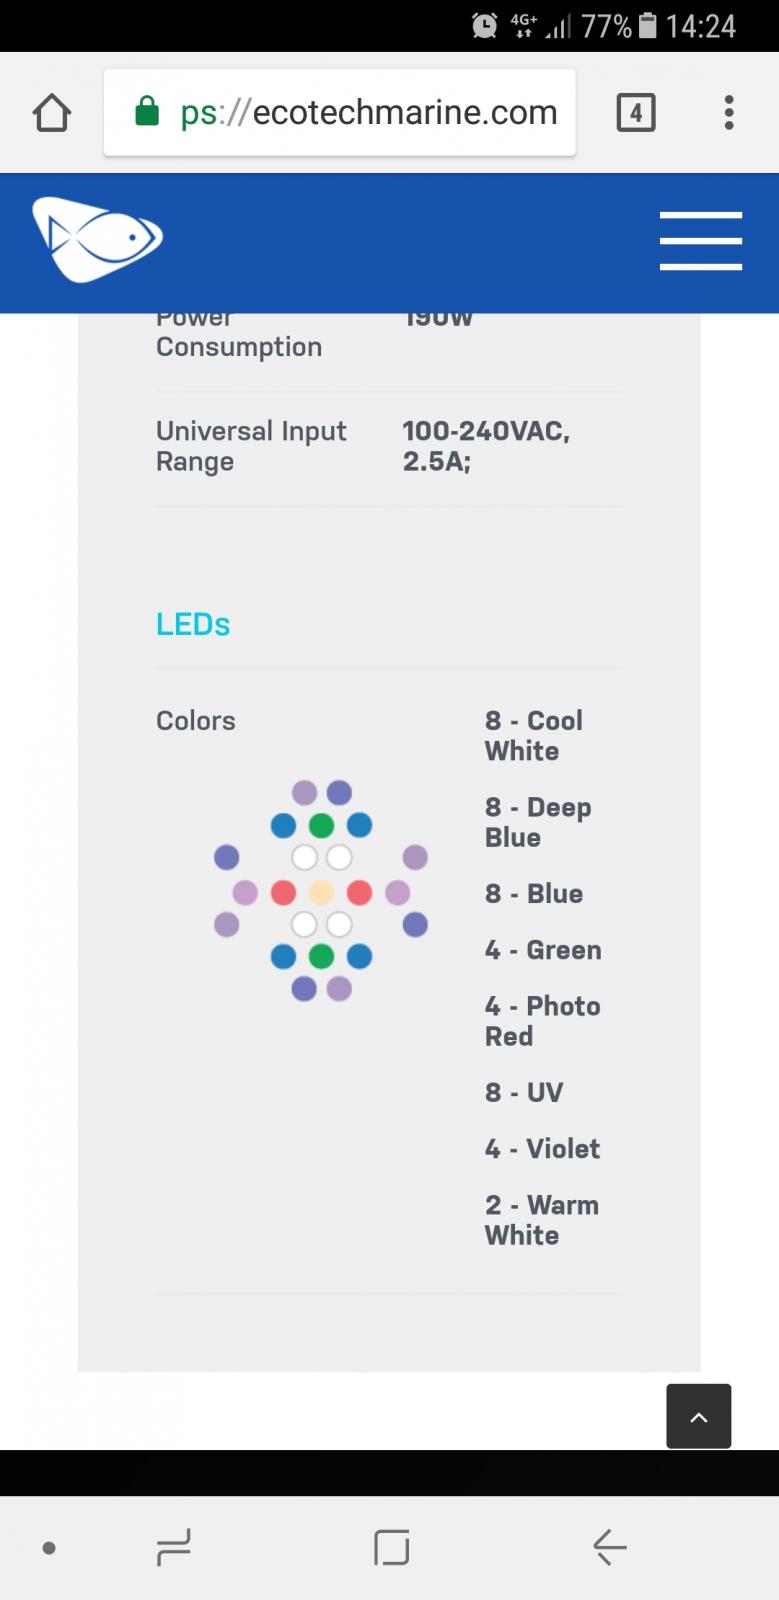Tap the '8 - Cool White' text

coord(534,736)
